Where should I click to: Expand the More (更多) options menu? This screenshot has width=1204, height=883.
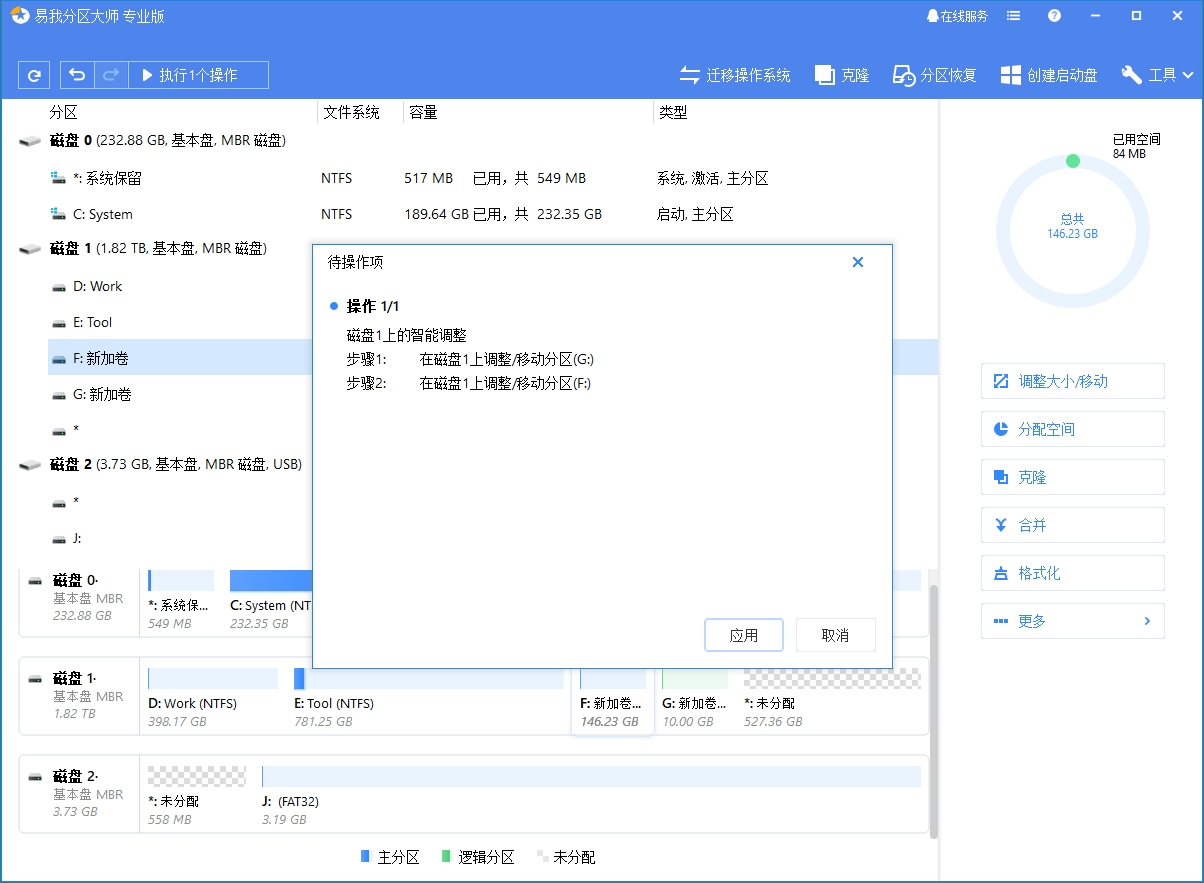coord(1072,621)
